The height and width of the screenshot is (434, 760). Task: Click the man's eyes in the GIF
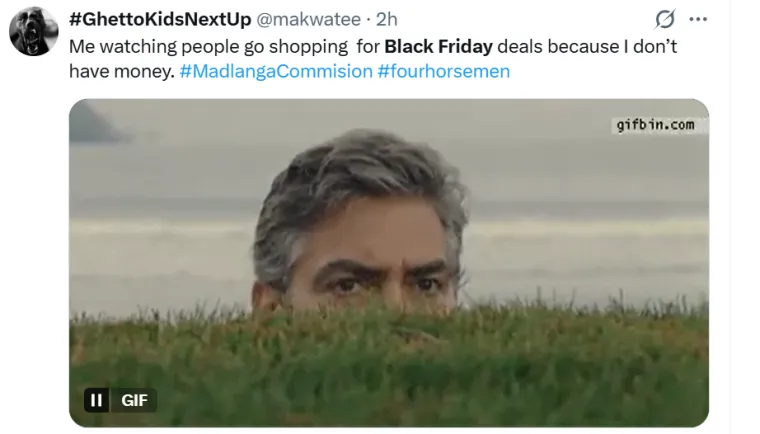click(383, 284)
